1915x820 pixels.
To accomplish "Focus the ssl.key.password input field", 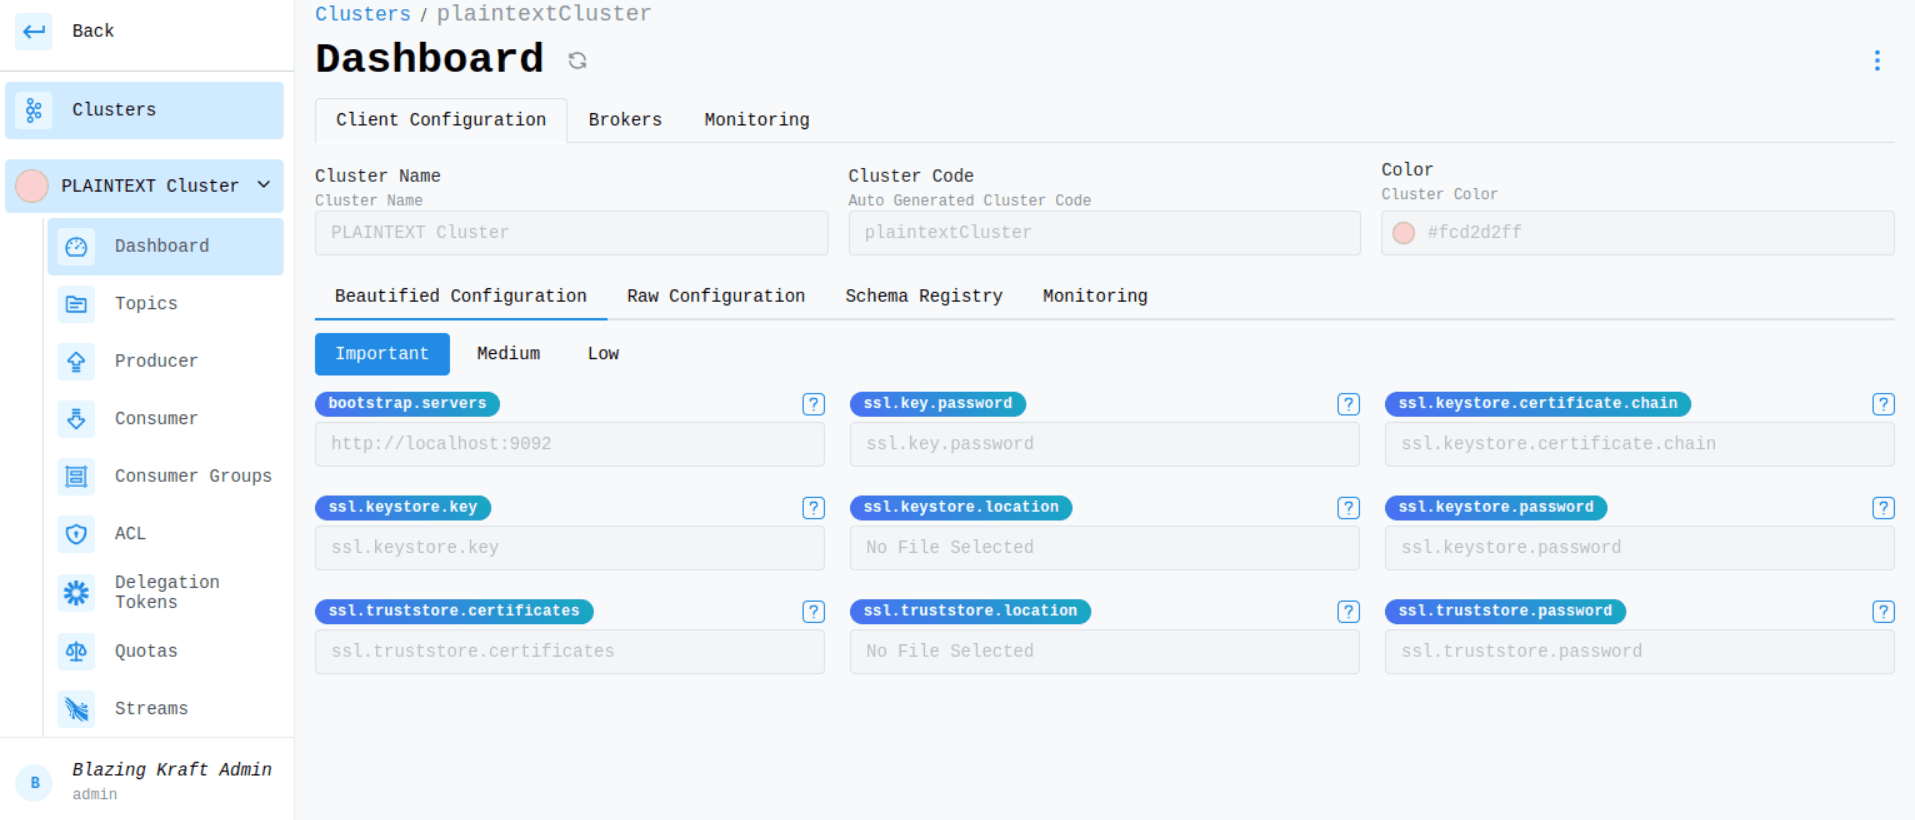I will pos(1105,444).
